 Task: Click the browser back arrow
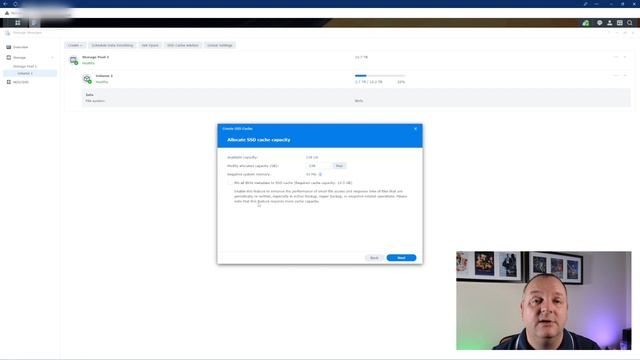5,4
